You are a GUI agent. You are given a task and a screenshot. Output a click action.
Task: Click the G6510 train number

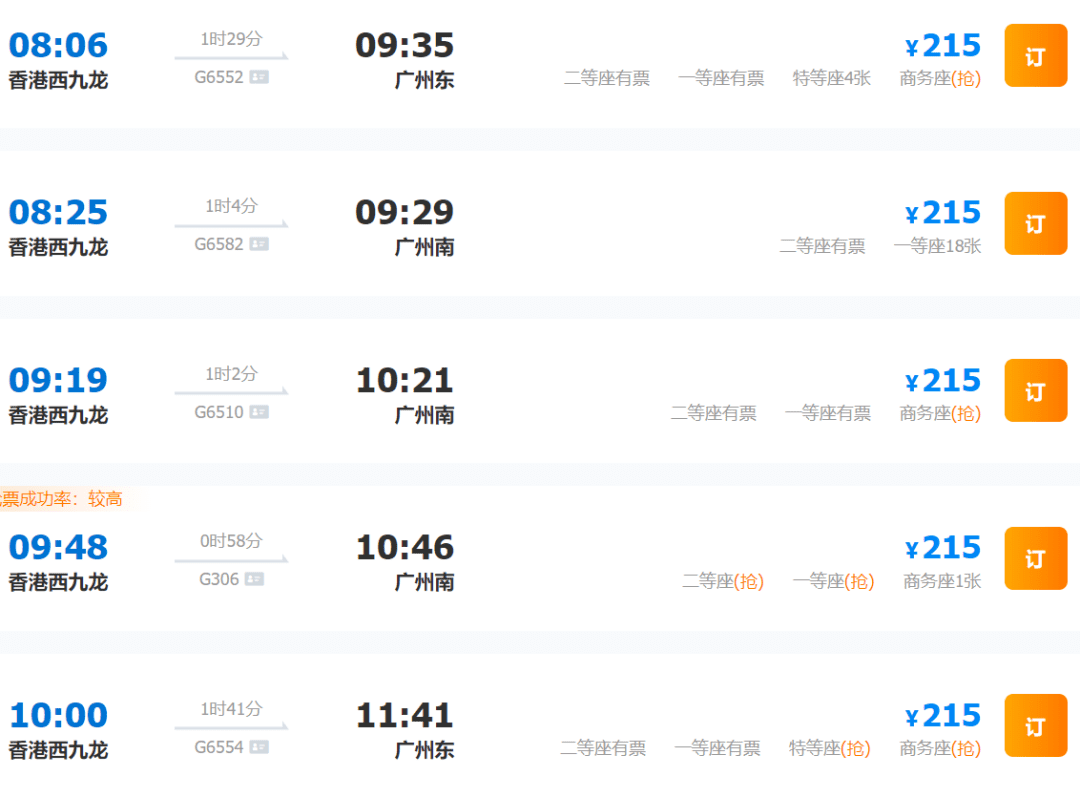219,412
